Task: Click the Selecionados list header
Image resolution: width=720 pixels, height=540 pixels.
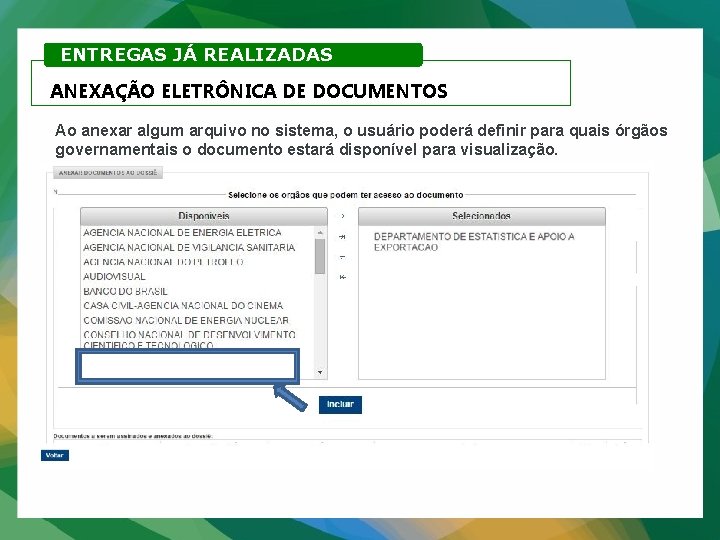Action: [x=482, y=216]
